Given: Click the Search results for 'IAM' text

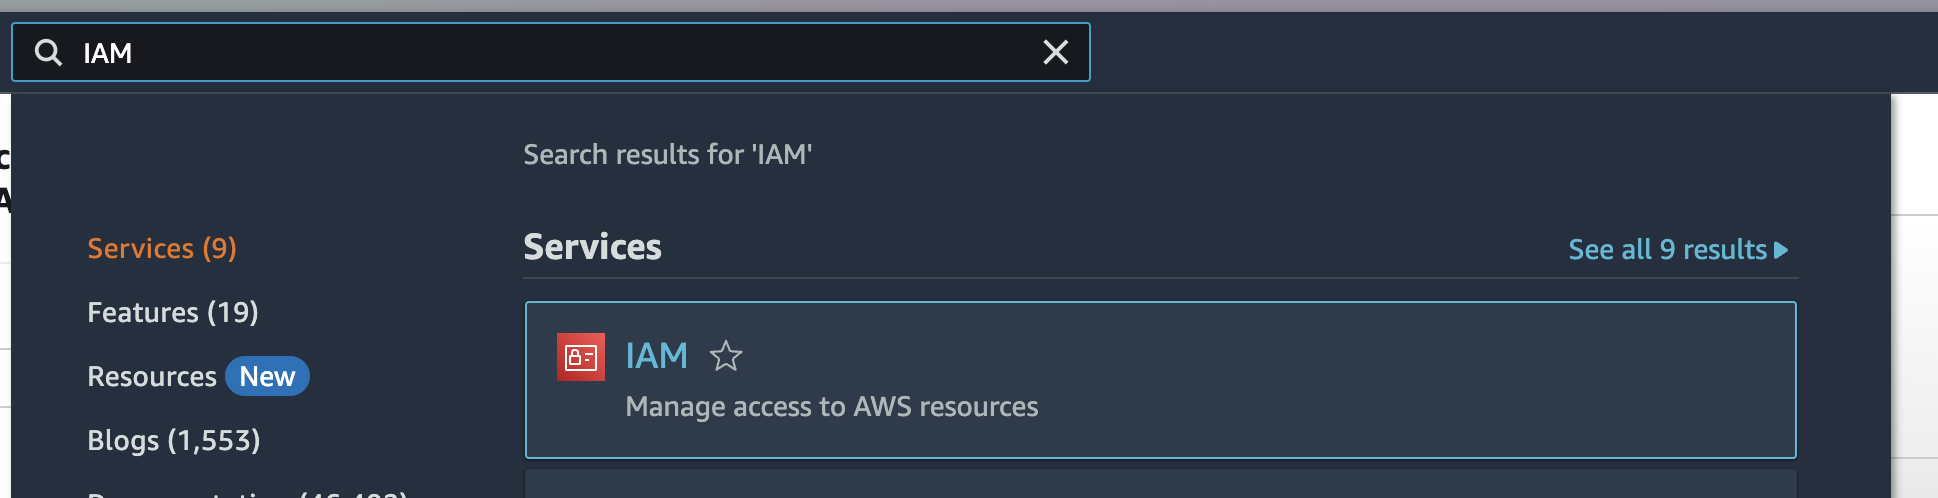Looking at the screenshot, I should [667, 154].
